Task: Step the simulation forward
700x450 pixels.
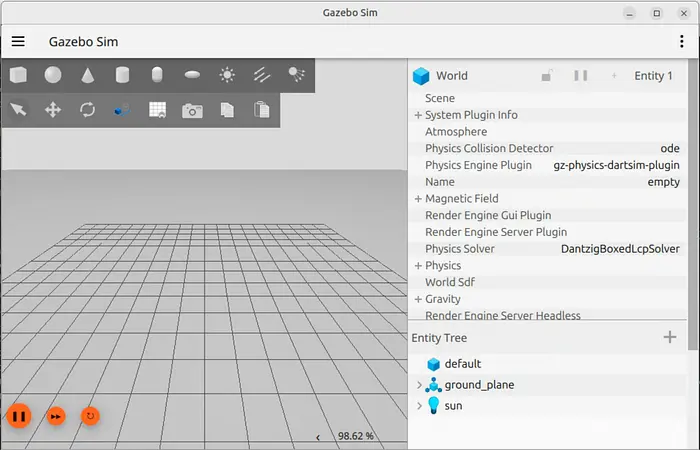Action: pos(56,417)
